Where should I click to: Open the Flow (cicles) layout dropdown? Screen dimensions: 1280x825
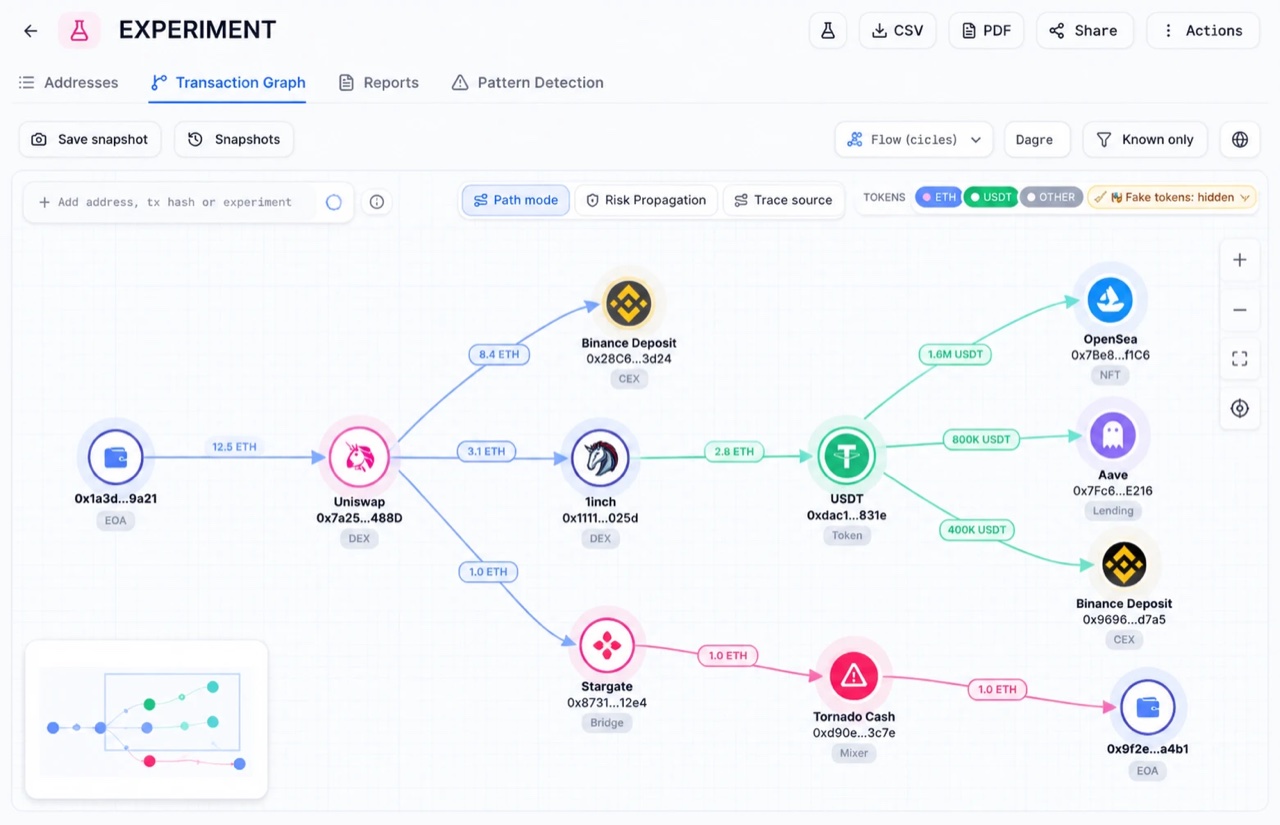914,140
